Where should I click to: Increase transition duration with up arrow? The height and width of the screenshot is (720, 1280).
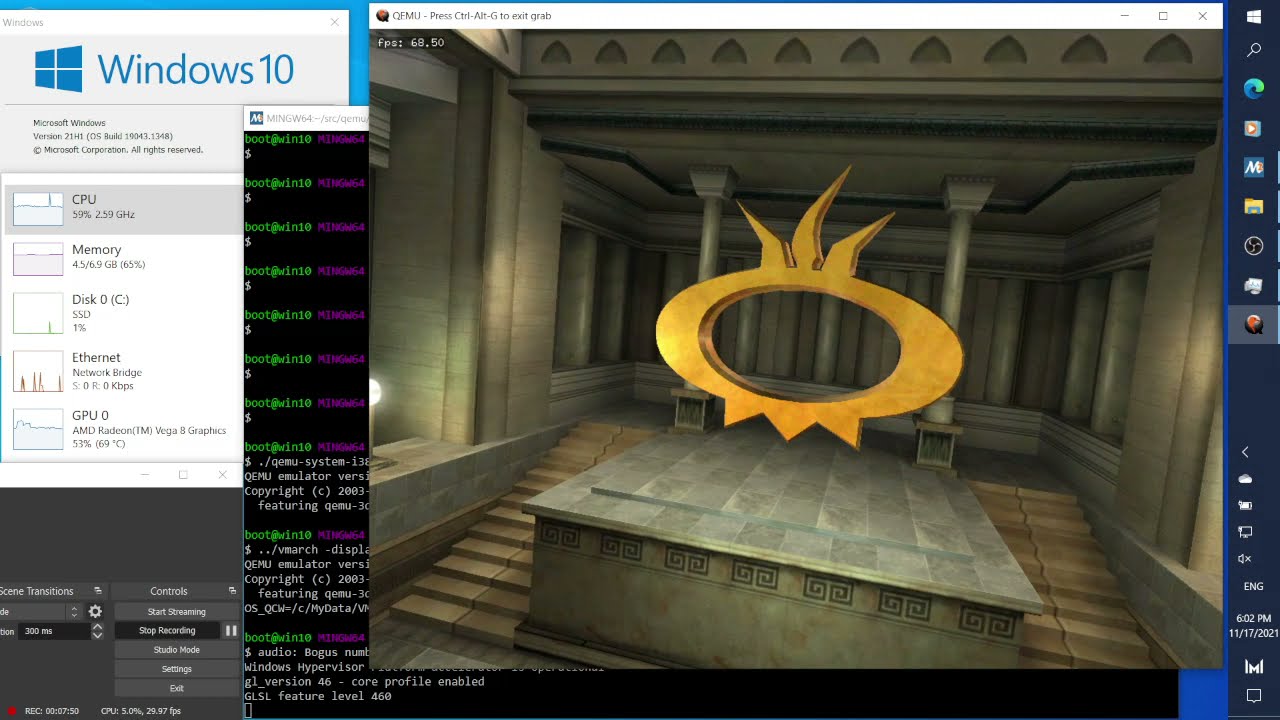coord(97,627)
